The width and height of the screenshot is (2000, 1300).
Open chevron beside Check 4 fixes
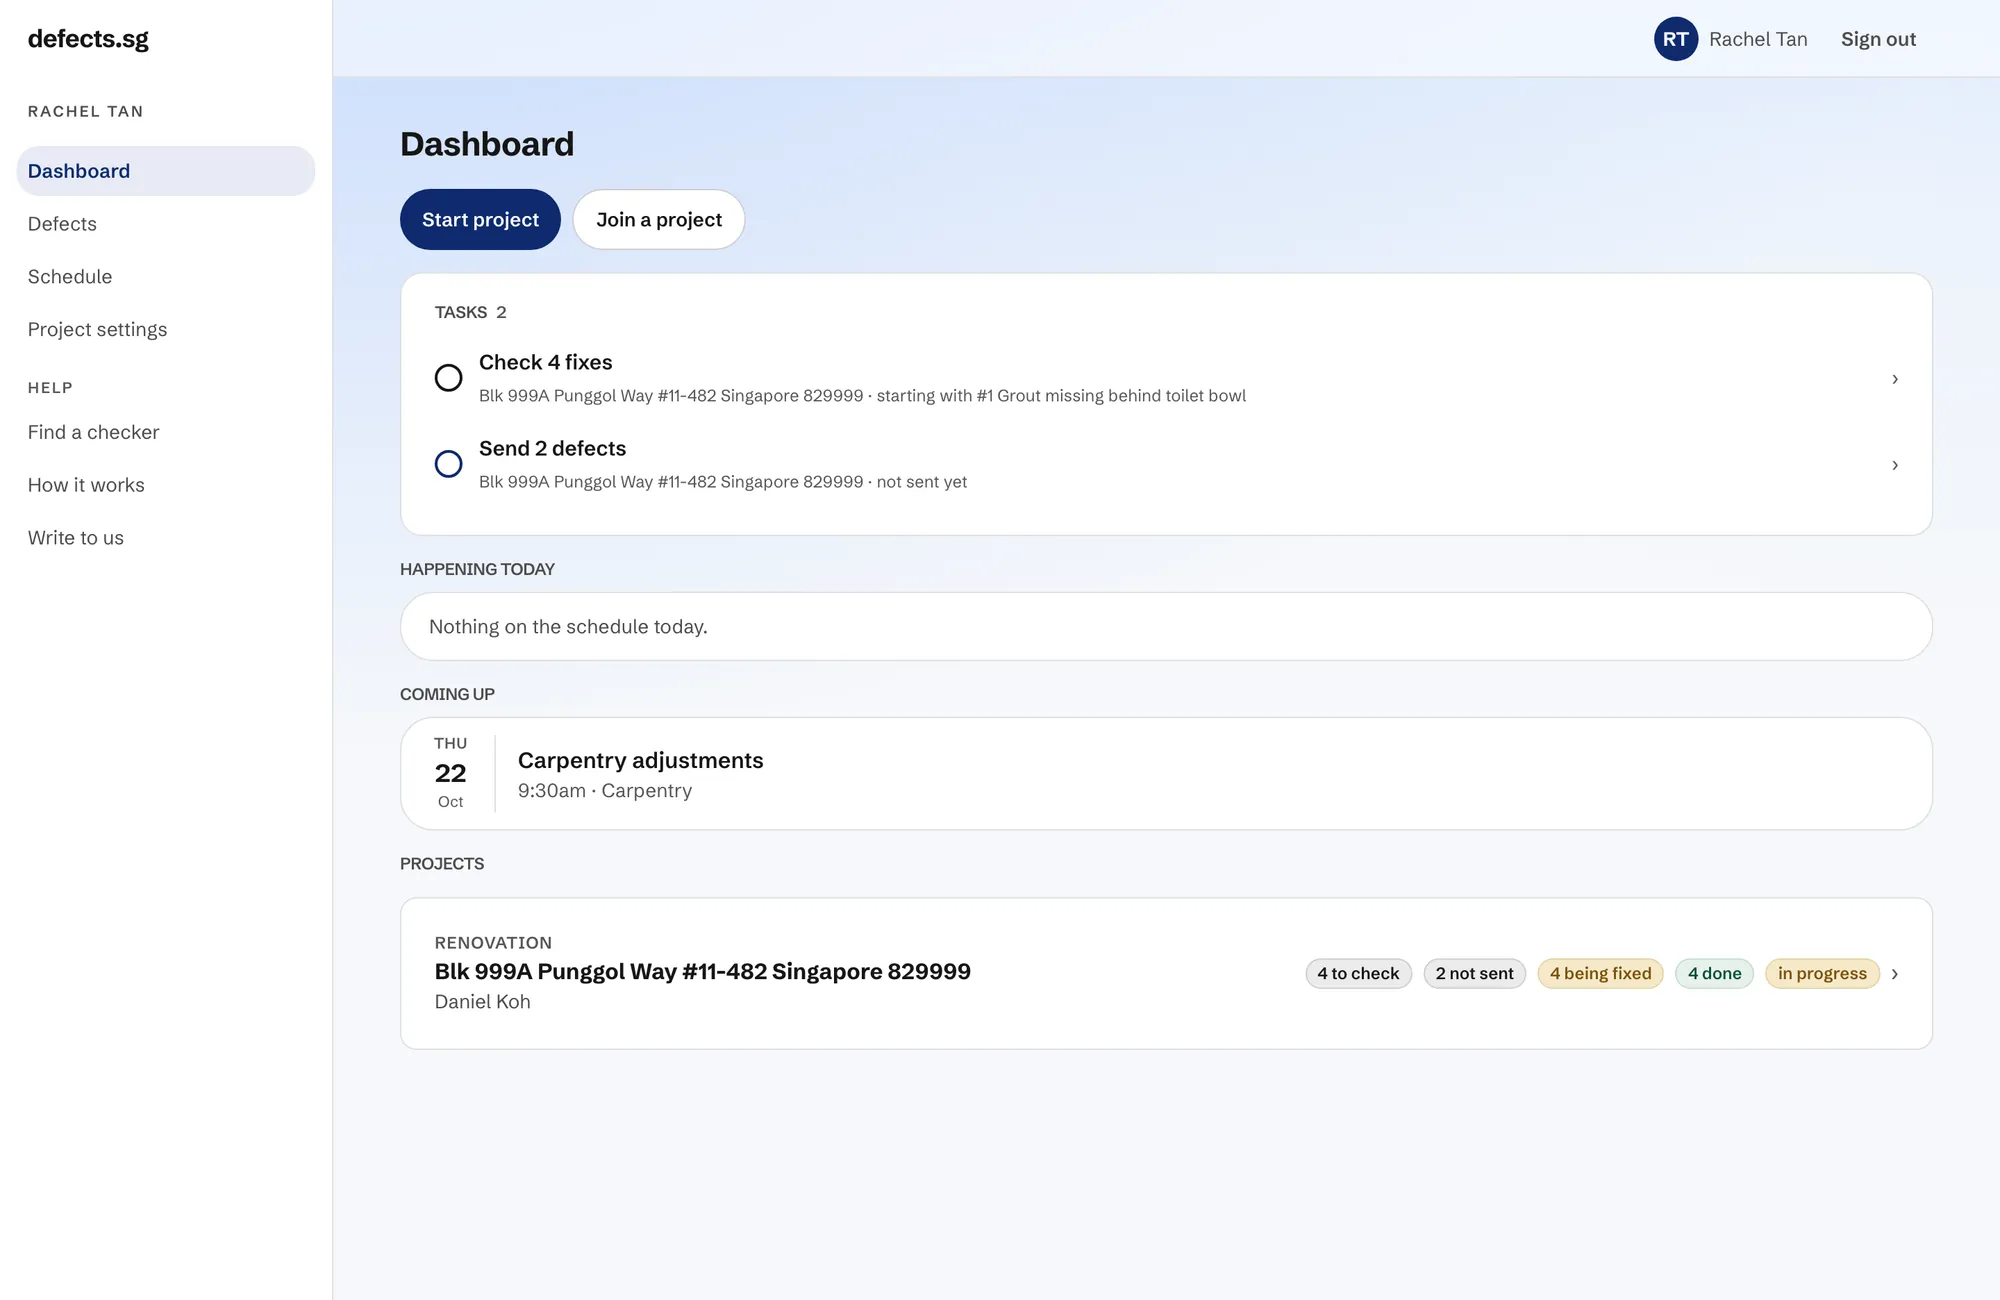point(1895,379)
